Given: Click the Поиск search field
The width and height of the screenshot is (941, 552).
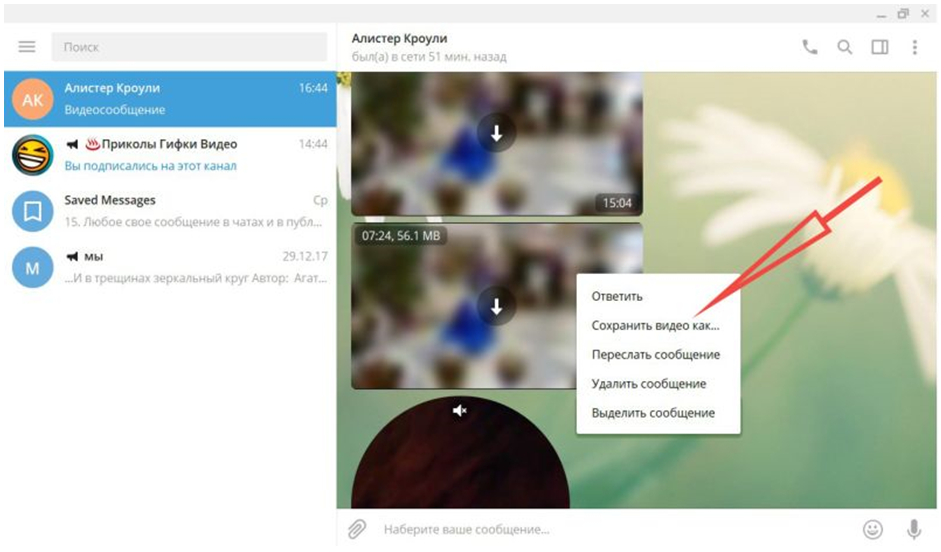Looking at the screenshot, I should [189, 47].
